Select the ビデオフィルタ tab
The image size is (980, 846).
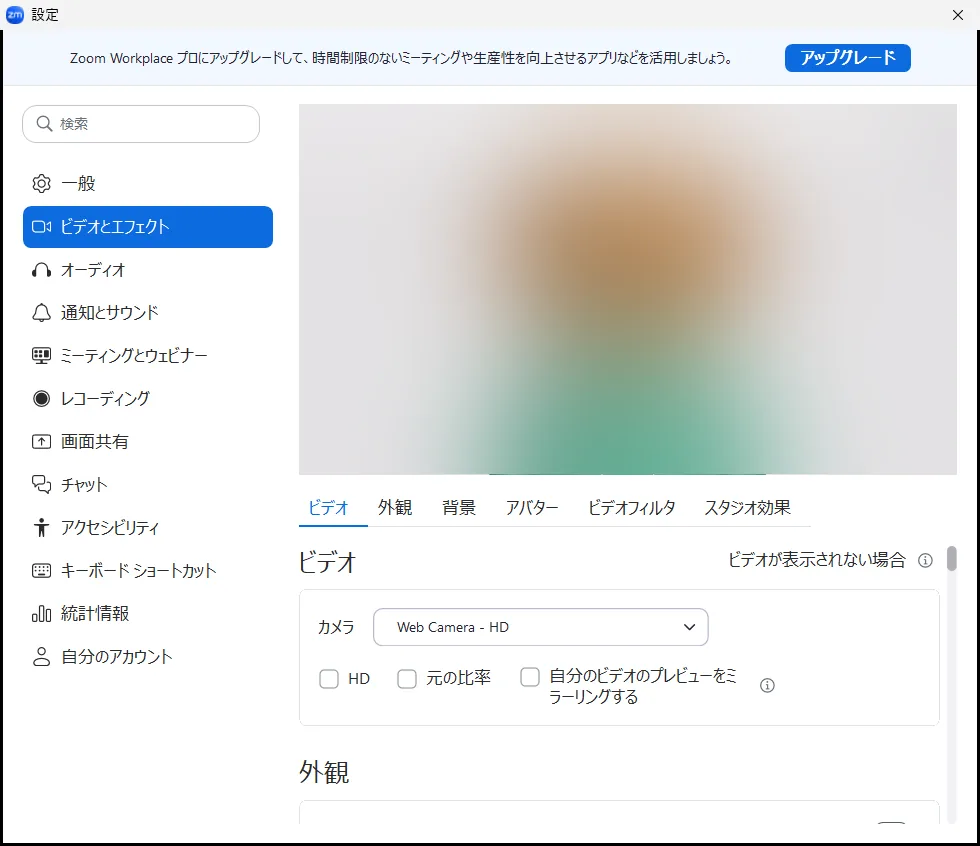coord(631,507)
